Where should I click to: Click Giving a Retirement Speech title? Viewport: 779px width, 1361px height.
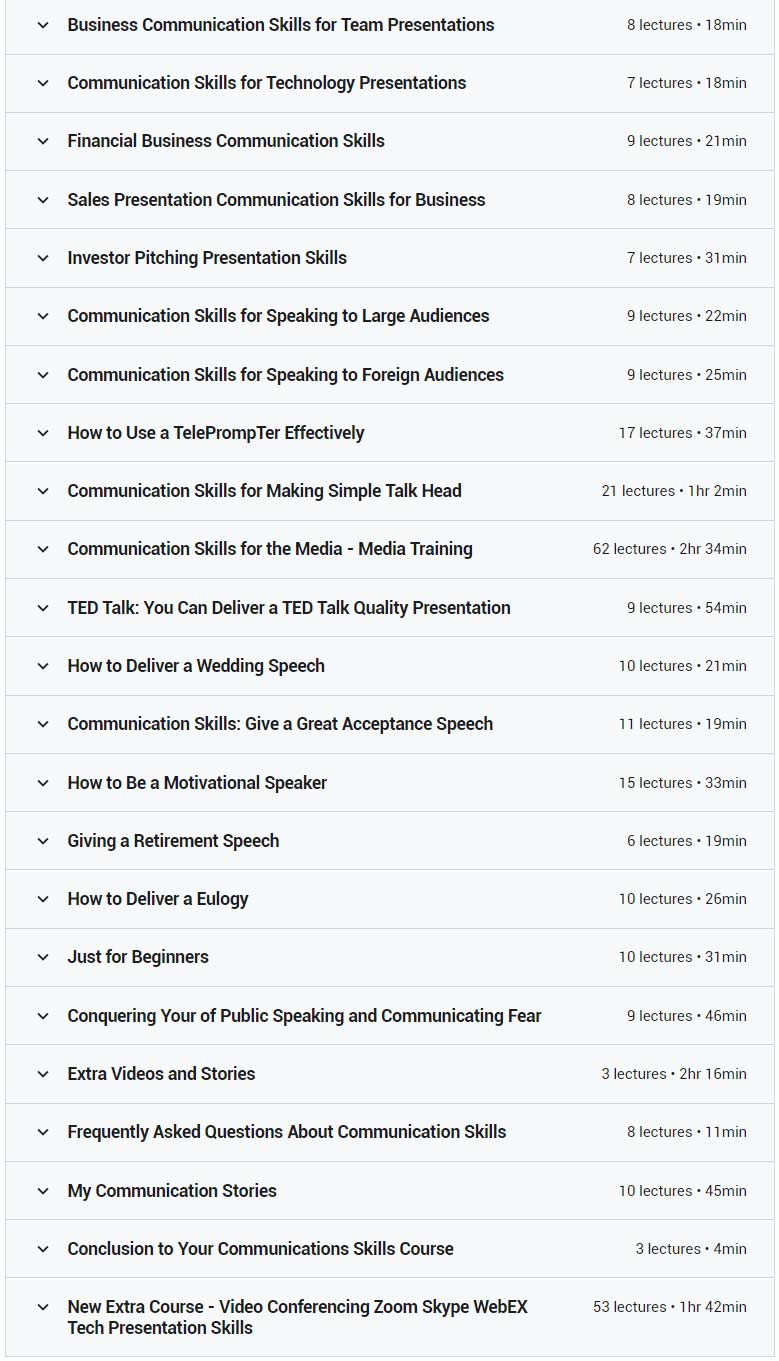click(173, 841)
